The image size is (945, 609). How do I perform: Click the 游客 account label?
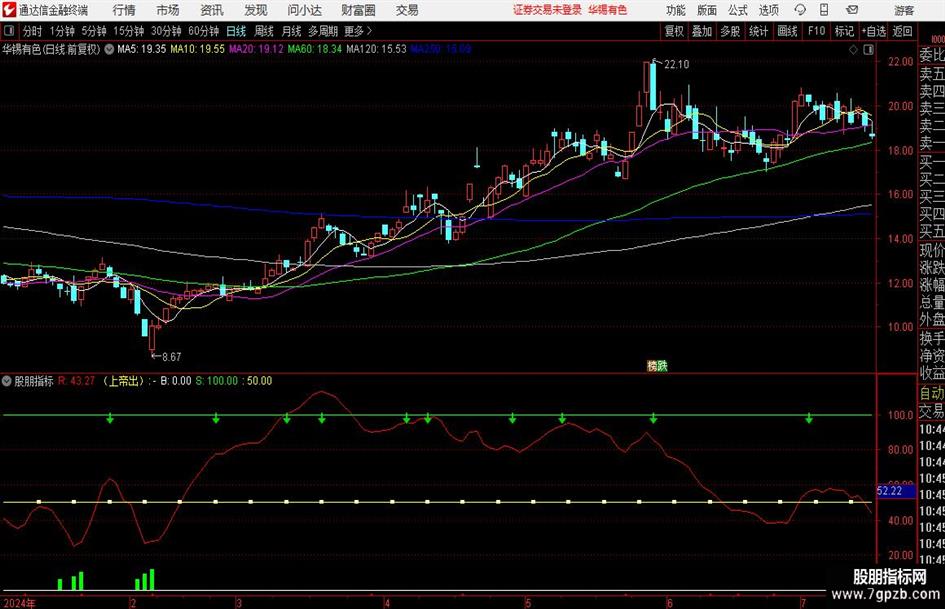(904, 10)
